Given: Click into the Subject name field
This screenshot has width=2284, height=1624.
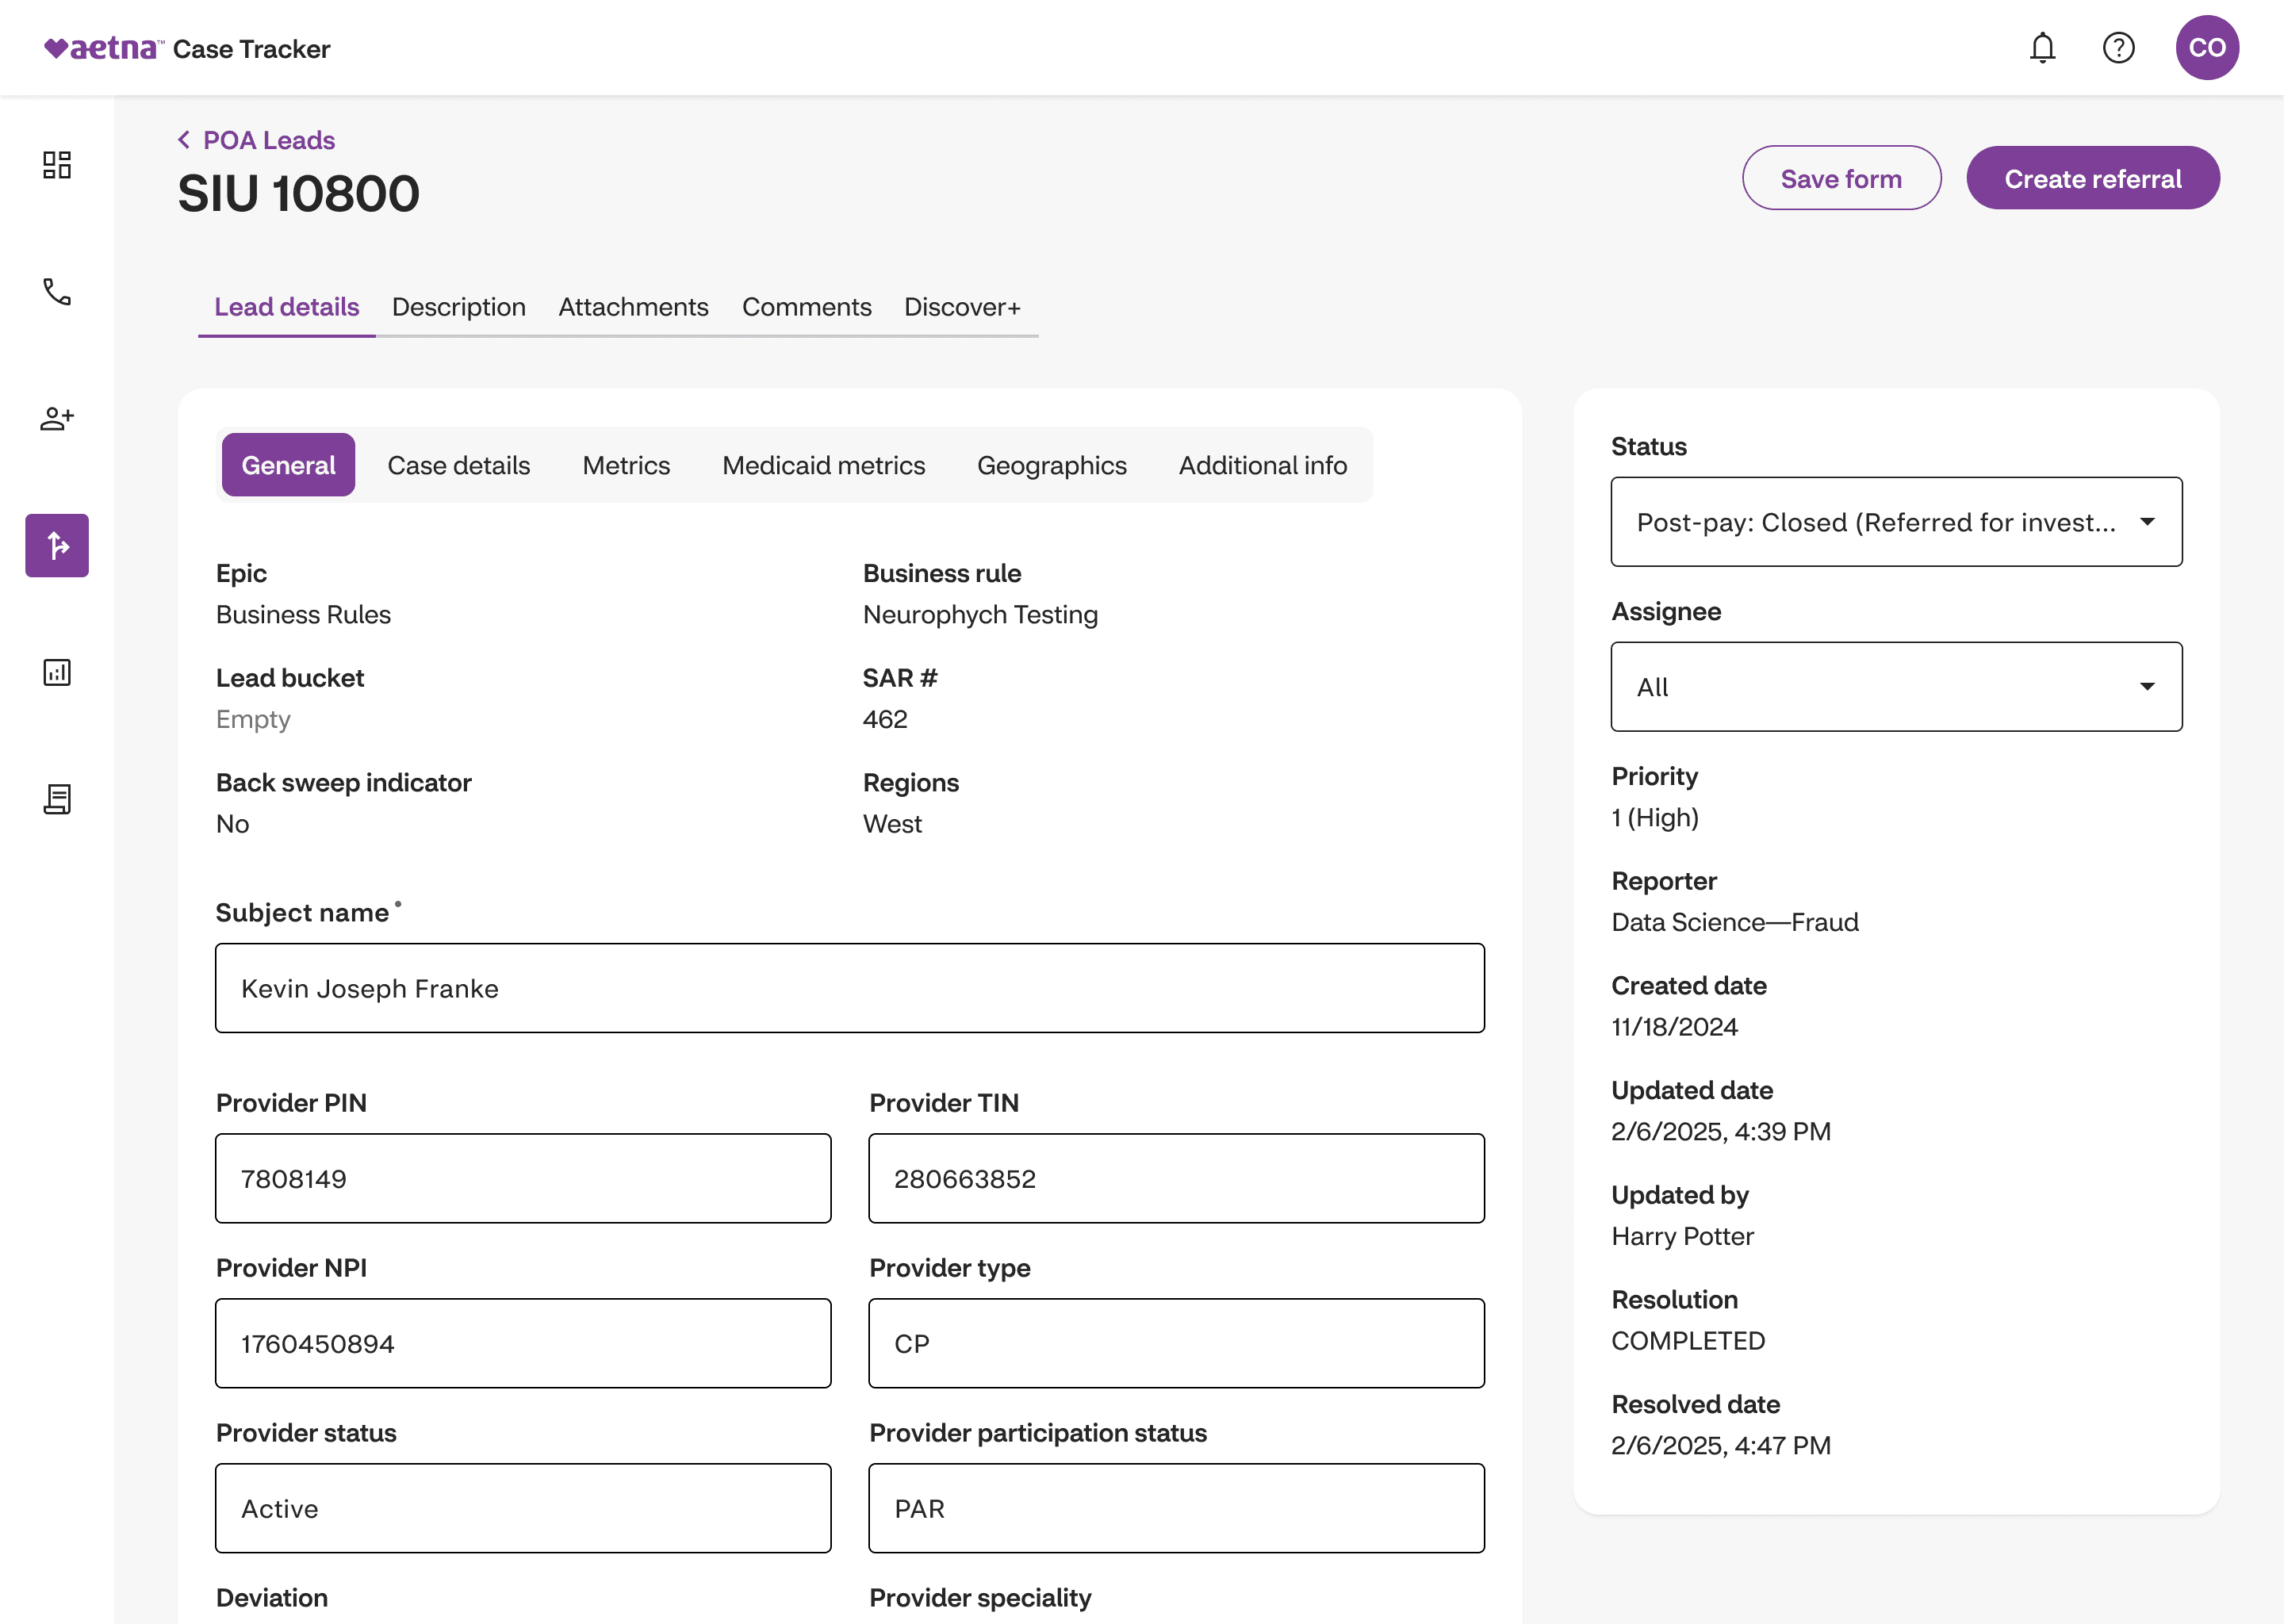Looking at the screenshot, I should (849, 988).
